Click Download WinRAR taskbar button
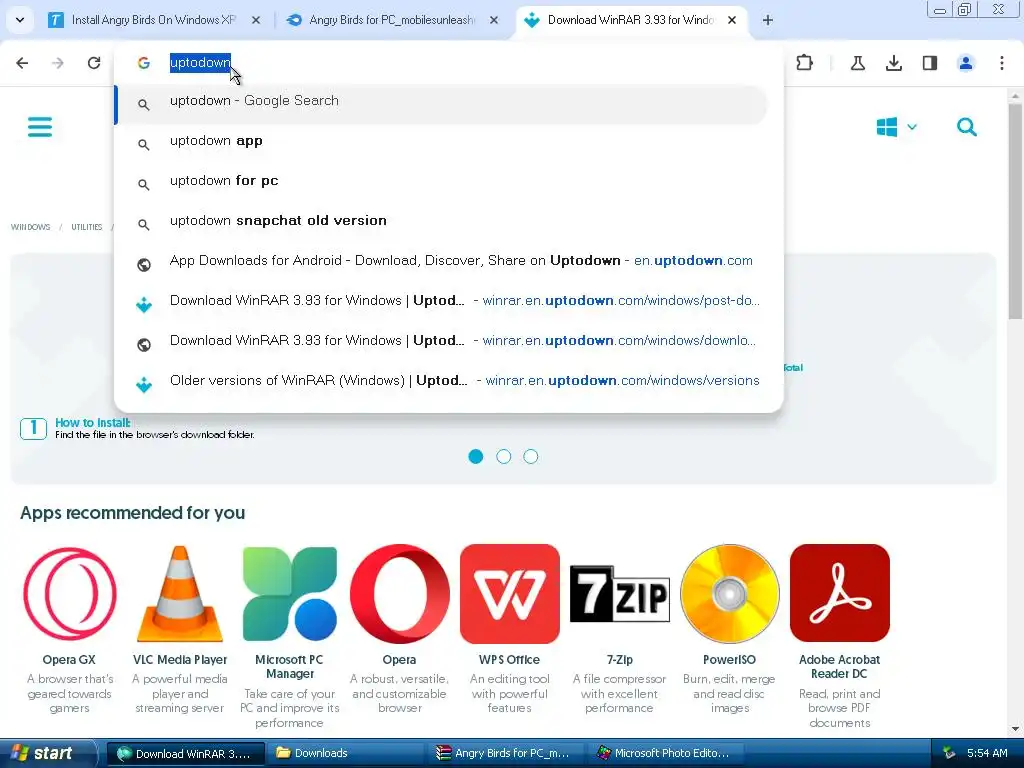The width and height of the screenshot is (1024, 768). (x=185, y=754)
